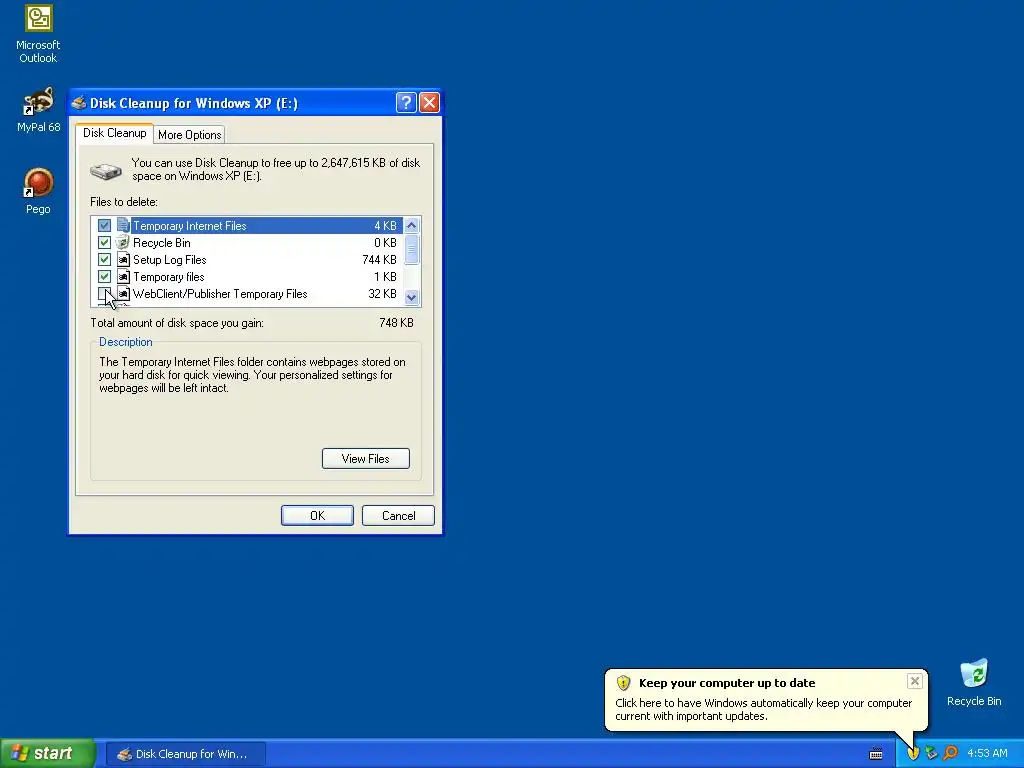Switch to the More Options tab

pyautogui.click(x=189, y=135)
